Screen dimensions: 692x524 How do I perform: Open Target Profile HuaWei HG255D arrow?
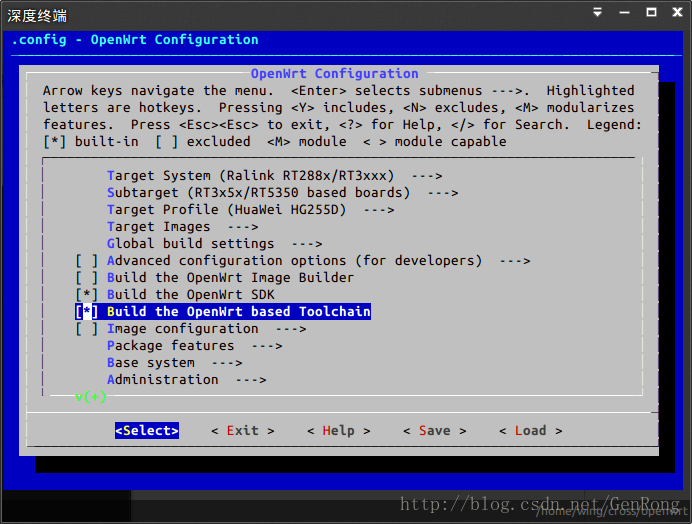coord(379,210)
